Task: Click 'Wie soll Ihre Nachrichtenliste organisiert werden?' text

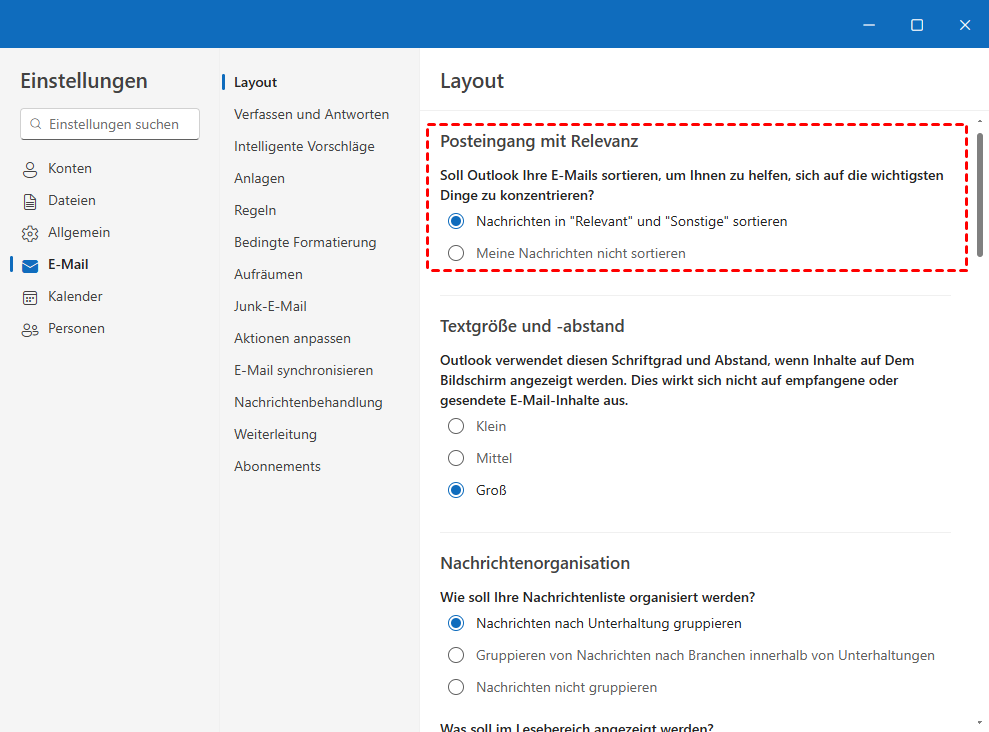Action: 597,598
